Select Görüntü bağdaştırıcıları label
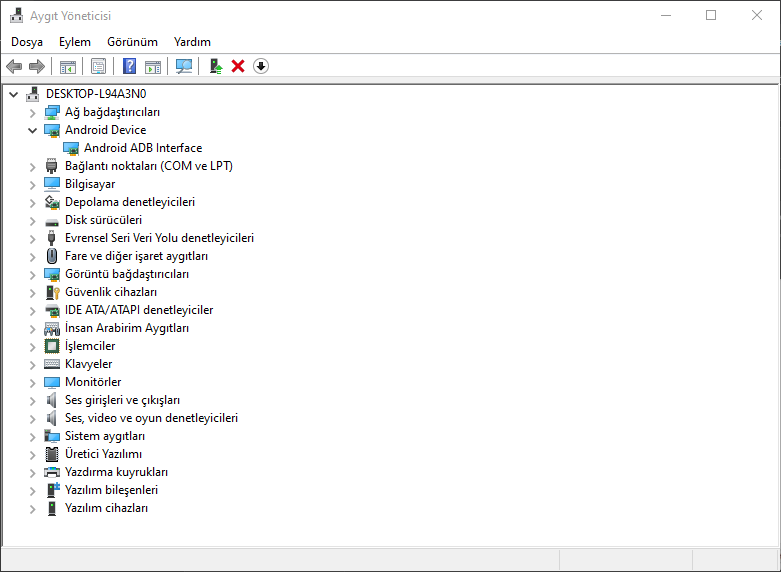781x572 pixels. [127, 274]
